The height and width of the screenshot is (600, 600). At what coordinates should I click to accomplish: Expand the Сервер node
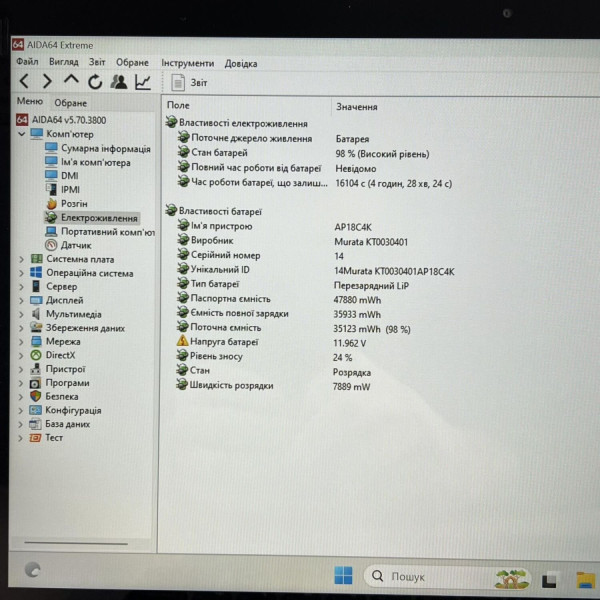[21, 287]
